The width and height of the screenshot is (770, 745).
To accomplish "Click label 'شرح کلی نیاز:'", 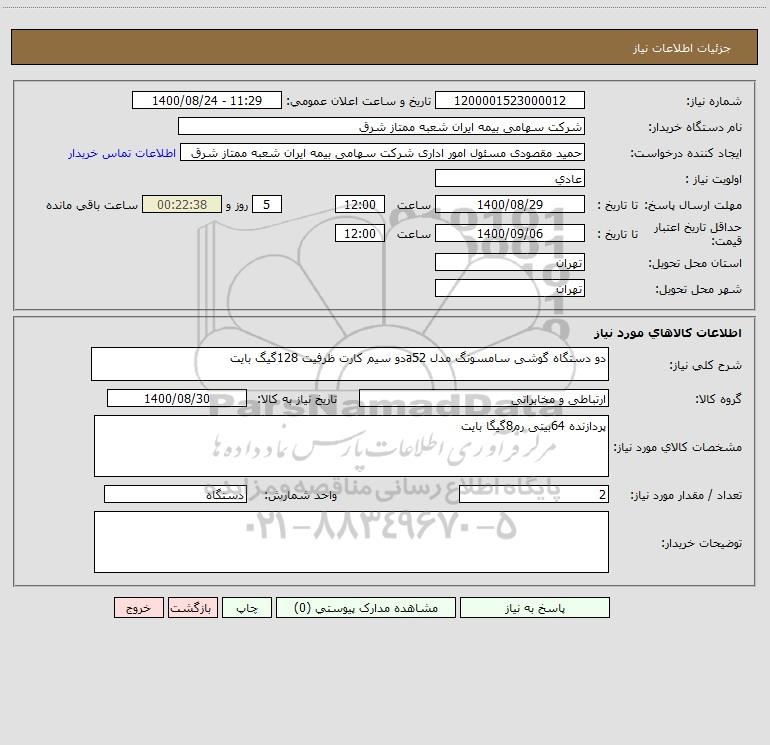I will tap(706, 365).
